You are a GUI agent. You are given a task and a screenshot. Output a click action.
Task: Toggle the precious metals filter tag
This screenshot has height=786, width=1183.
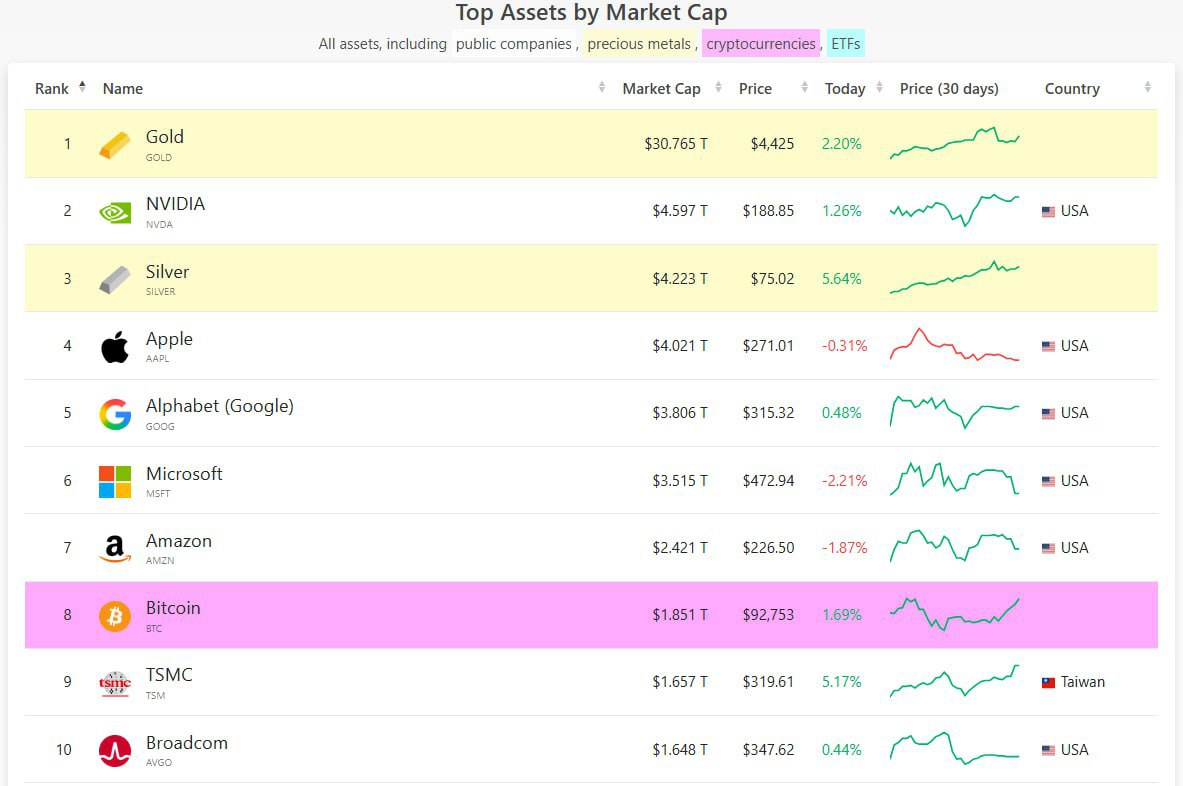[639, 44]
